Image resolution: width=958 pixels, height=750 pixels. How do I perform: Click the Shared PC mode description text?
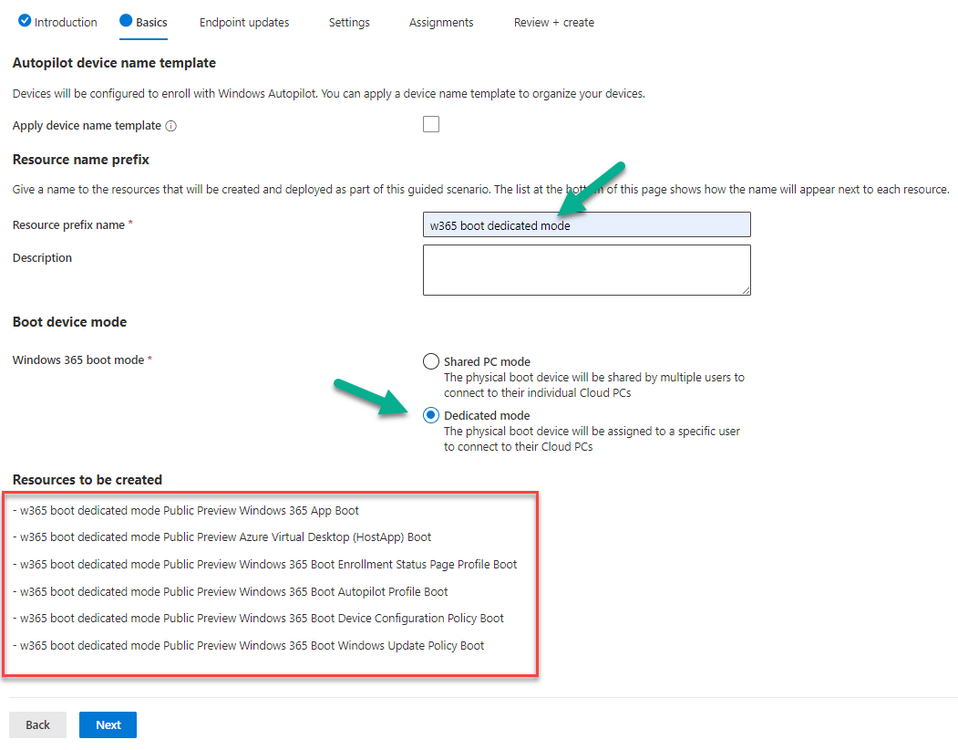click(594, 385)
